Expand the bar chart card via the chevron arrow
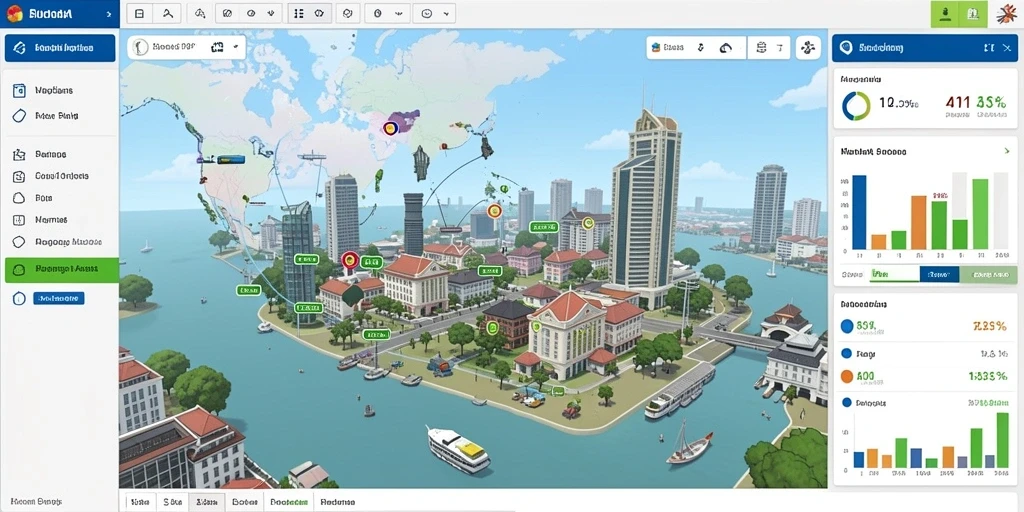This screenshot has width=1024, height=512. tap(1006, 151)
